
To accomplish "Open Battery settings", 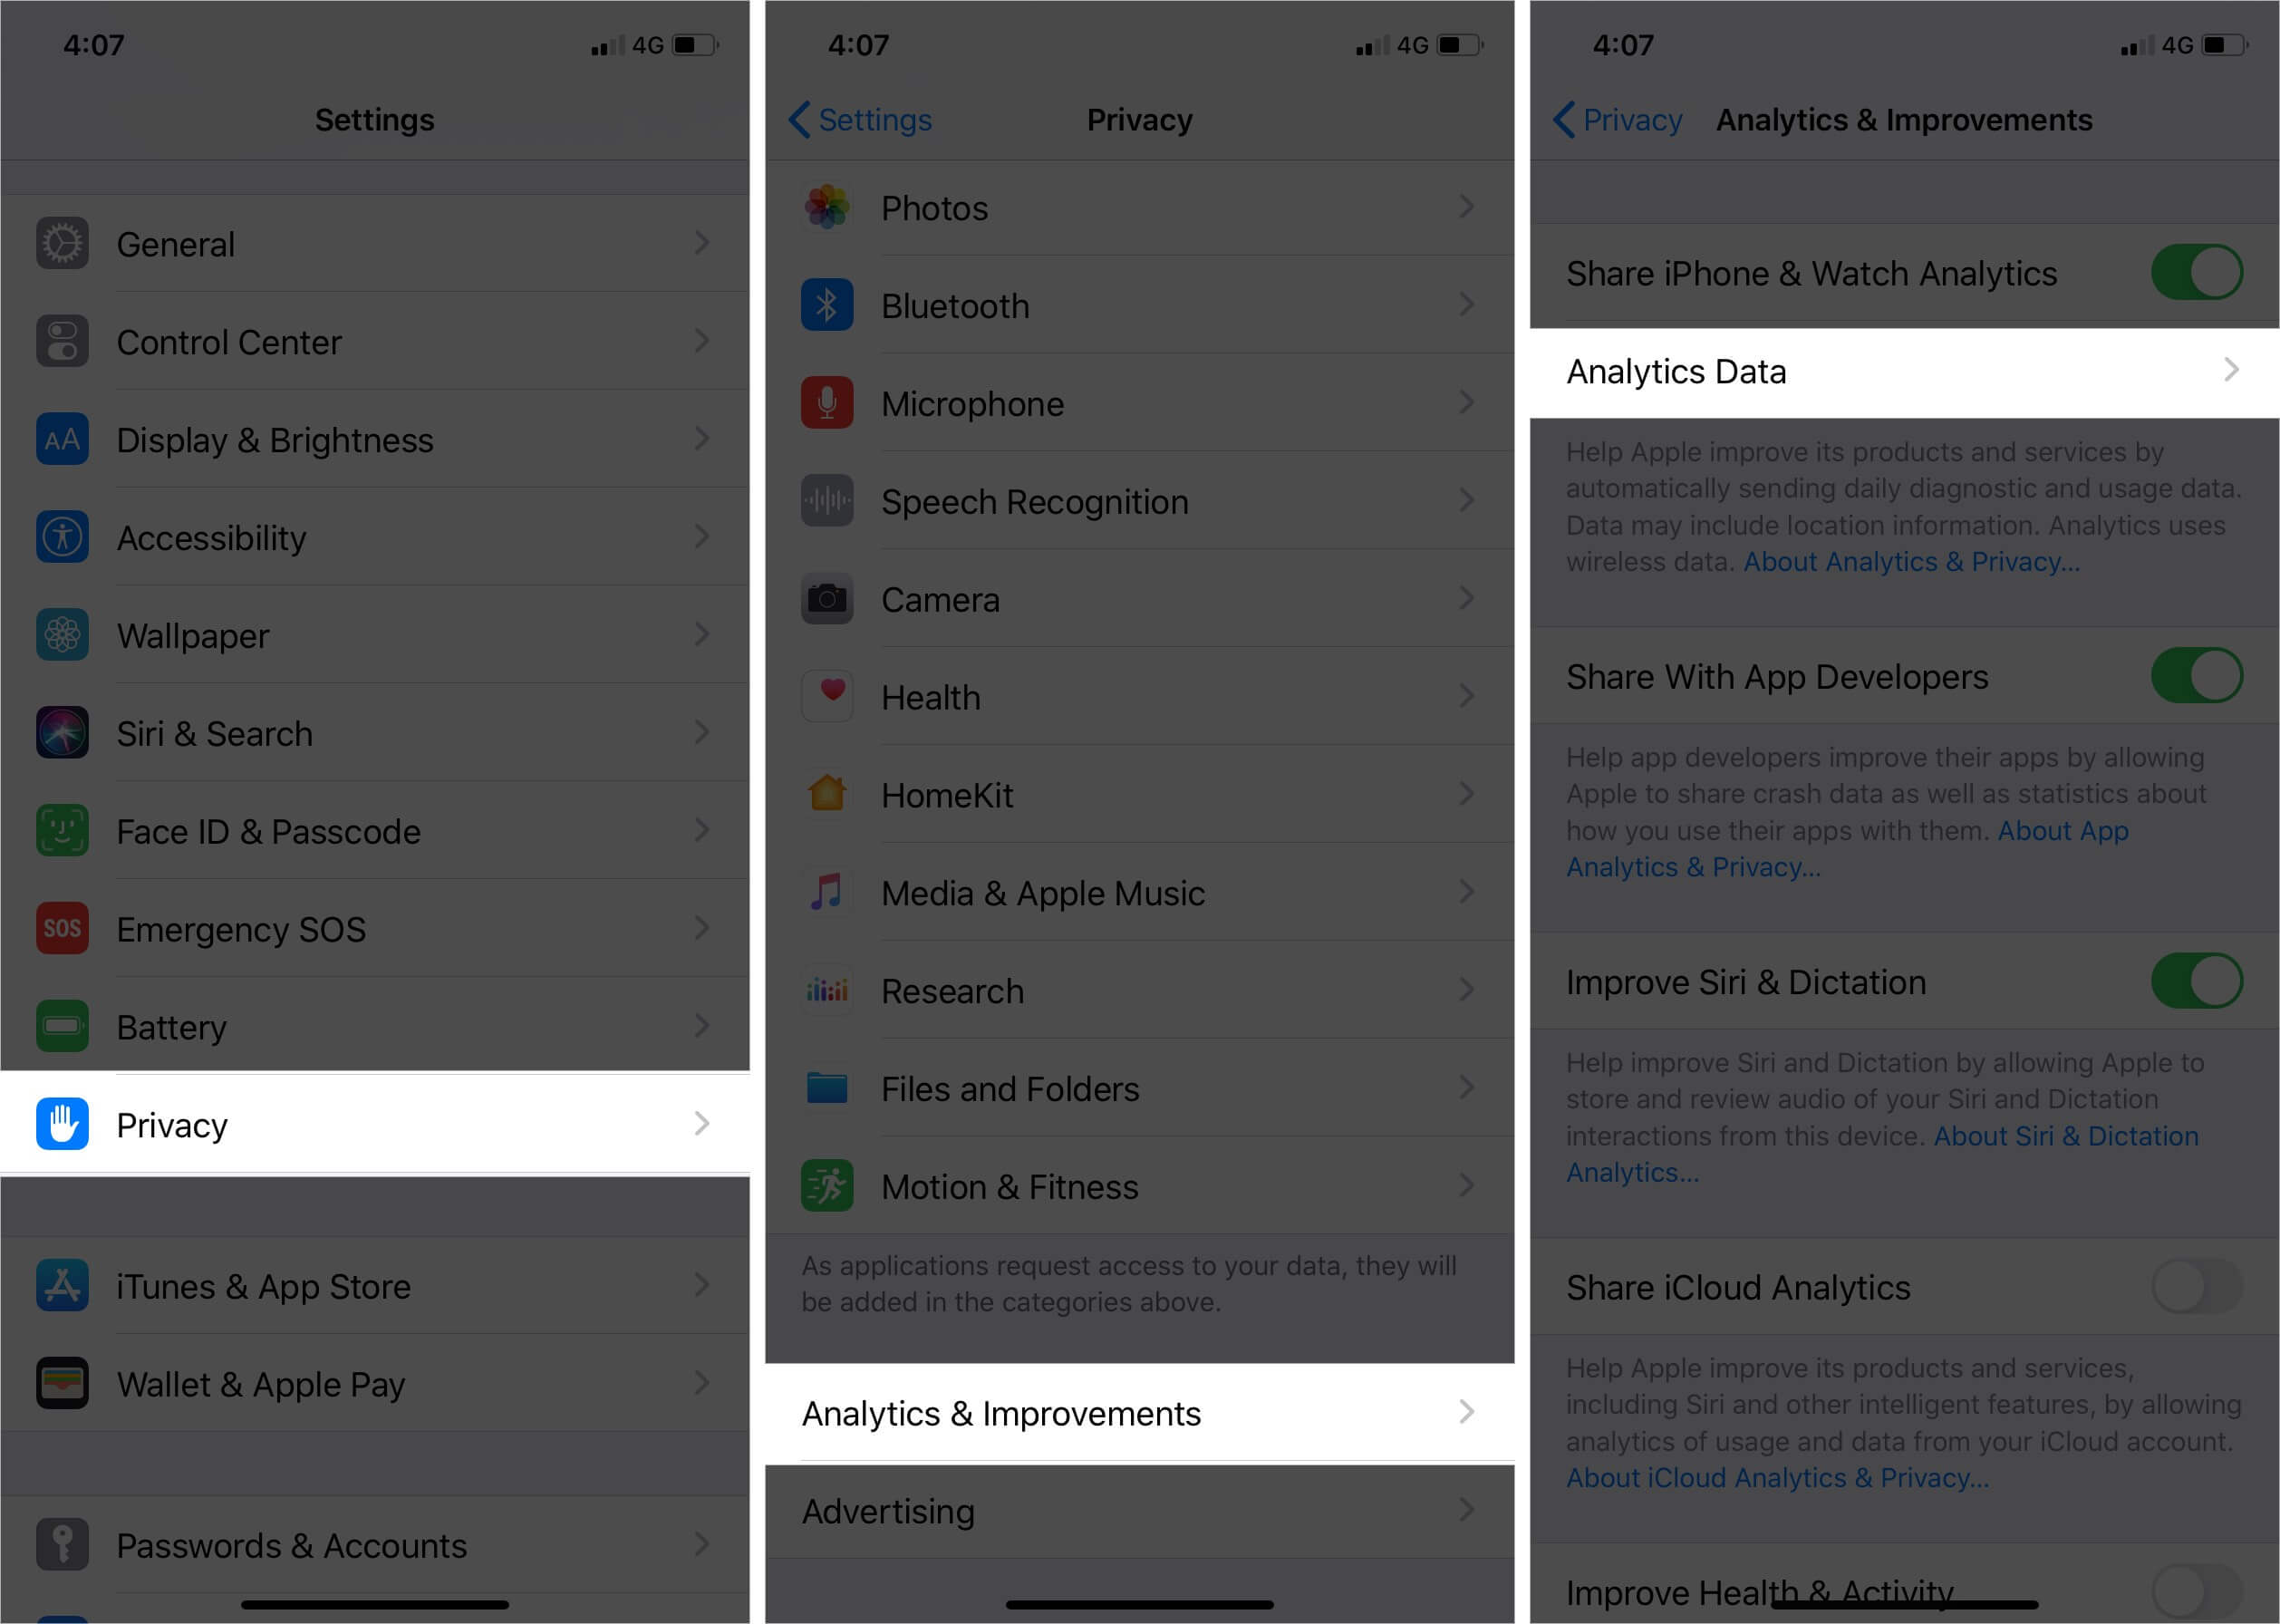I will [378, 1025].
